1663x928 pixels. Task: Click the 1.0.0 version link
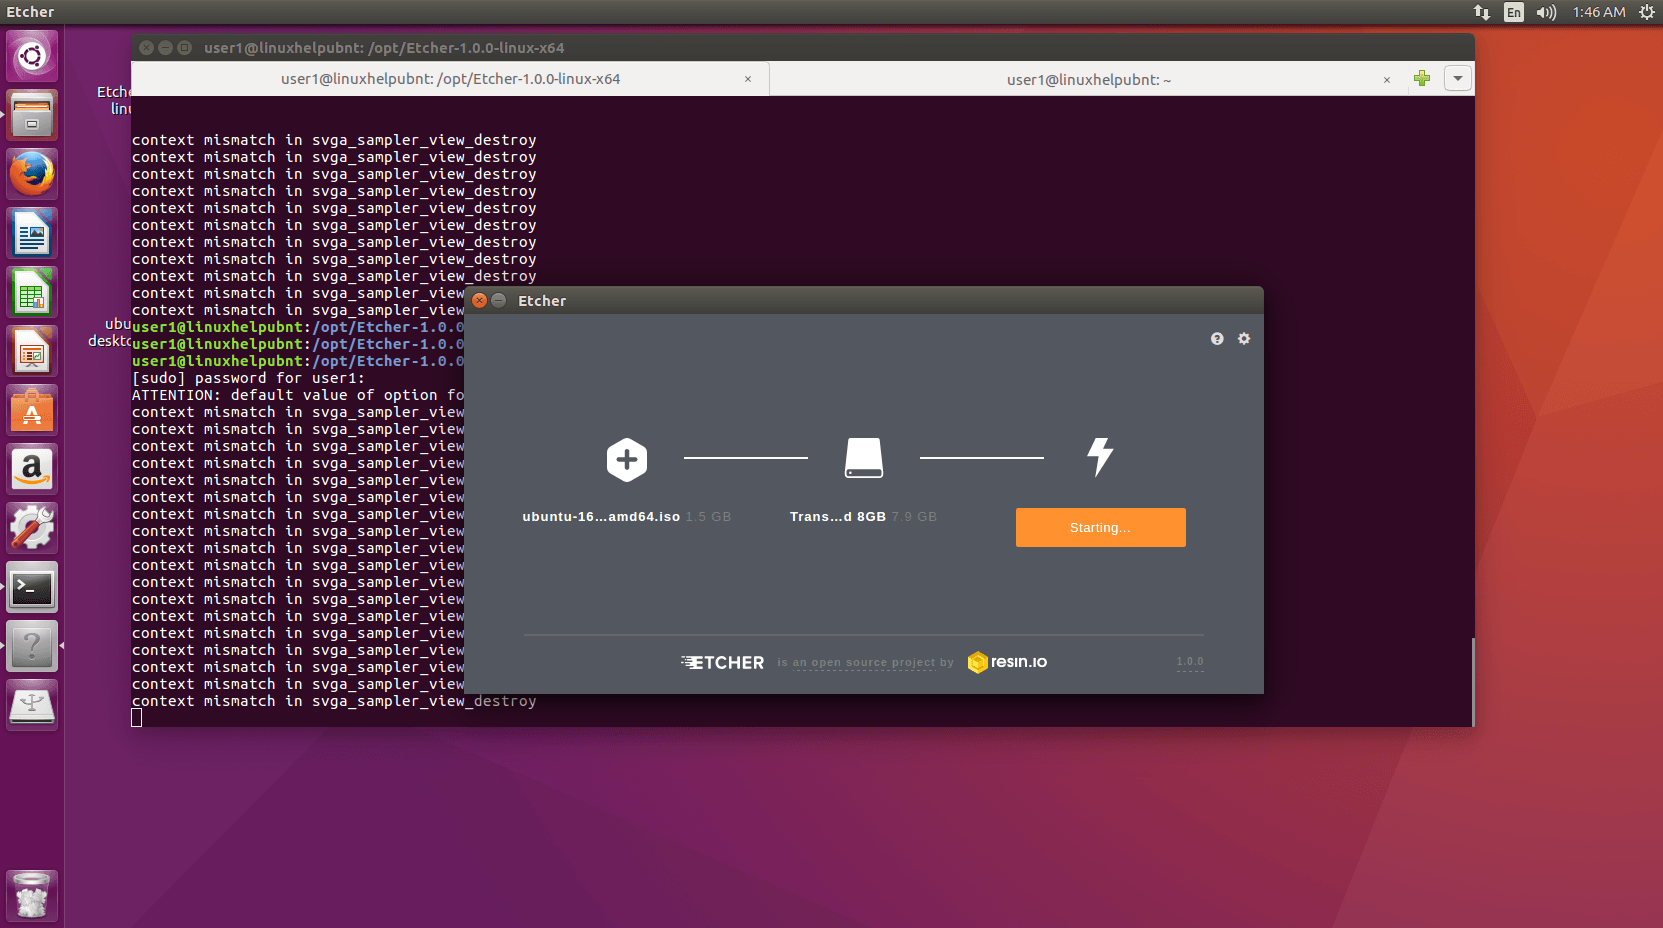[1190, 662]
